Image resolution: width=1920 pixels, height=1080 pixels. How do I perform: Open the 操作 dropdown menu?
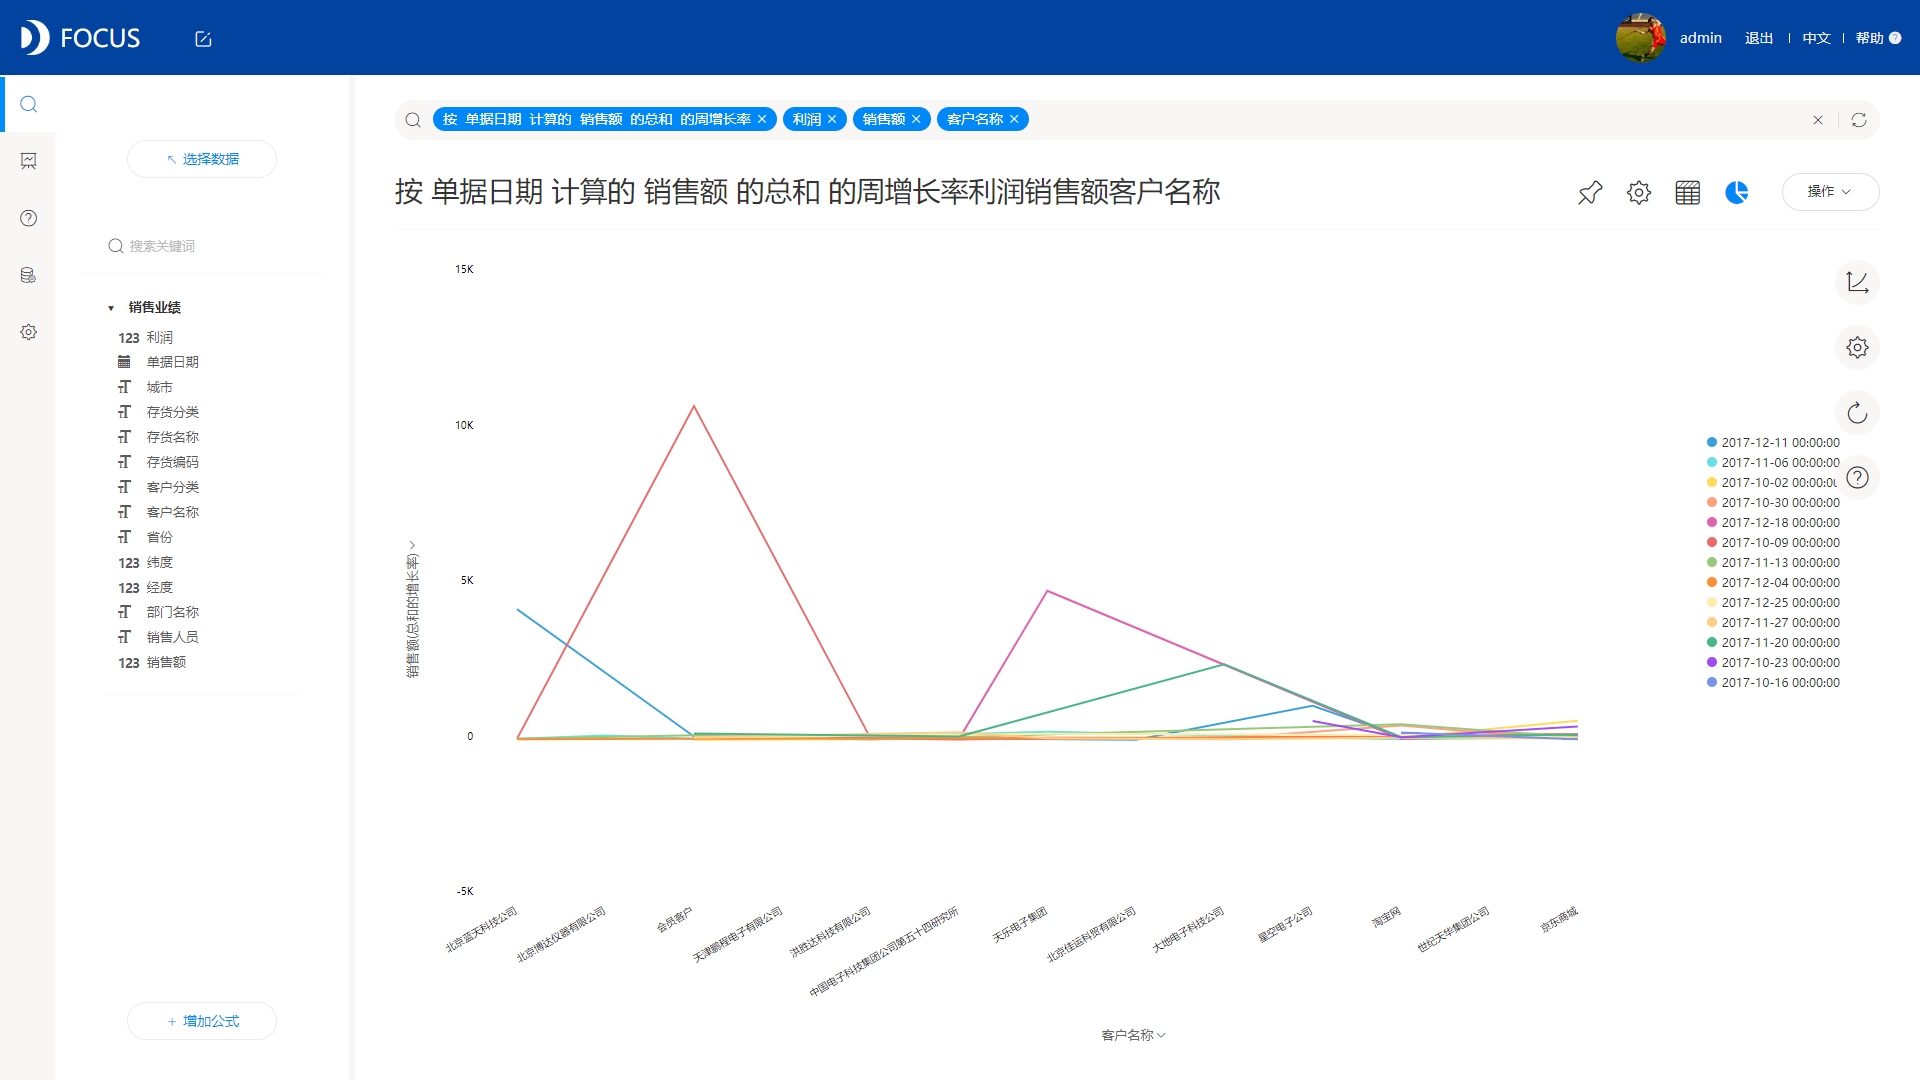click(x=1830, y=191)
